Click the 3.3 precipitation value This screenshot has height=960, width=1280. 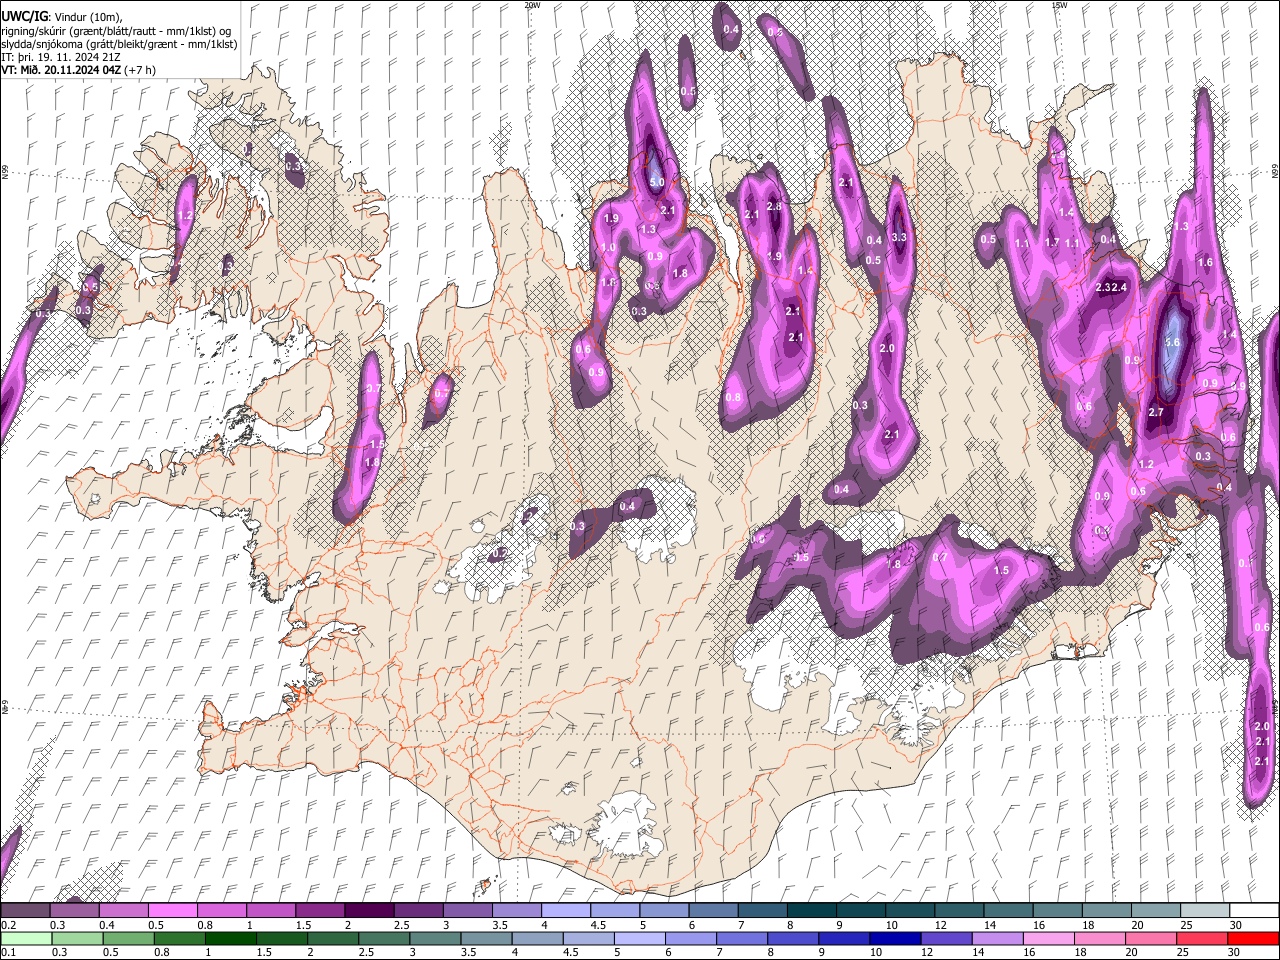tap(898, 237)
